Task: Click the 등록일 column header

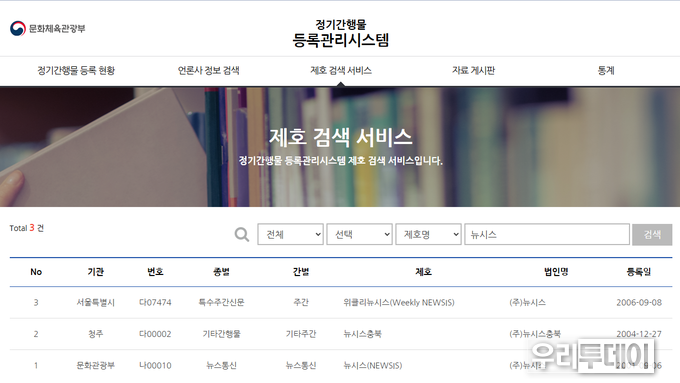Action: (639, 272)
